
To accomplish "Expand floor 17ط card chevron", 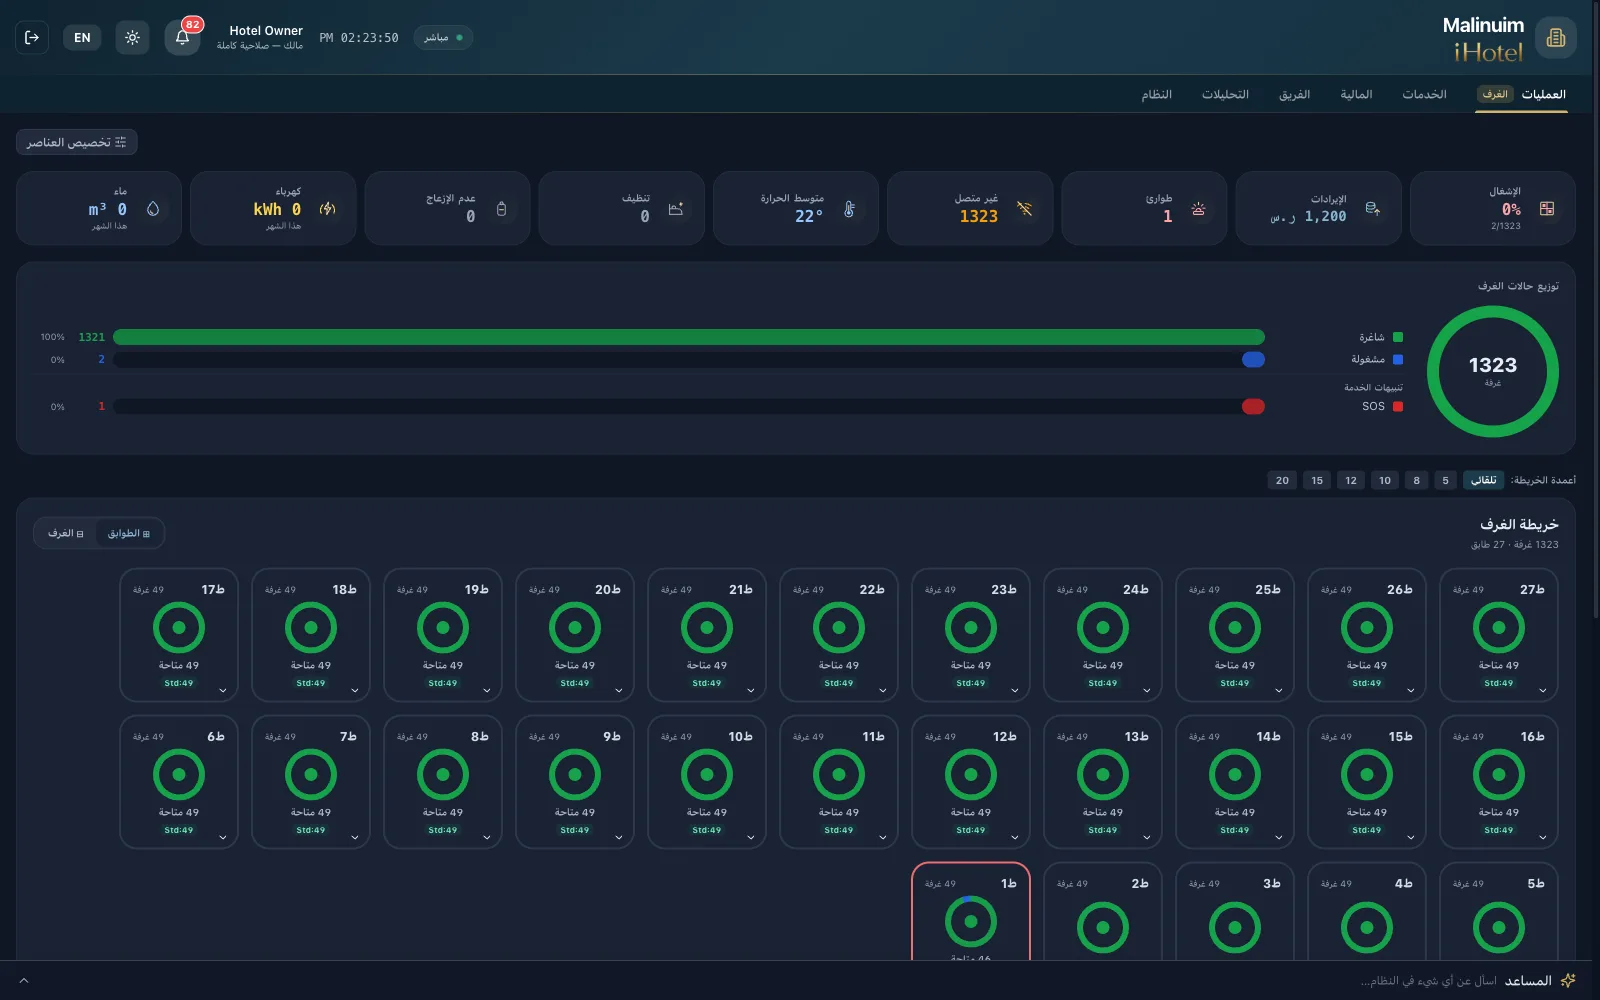I will tap(222, 690).
